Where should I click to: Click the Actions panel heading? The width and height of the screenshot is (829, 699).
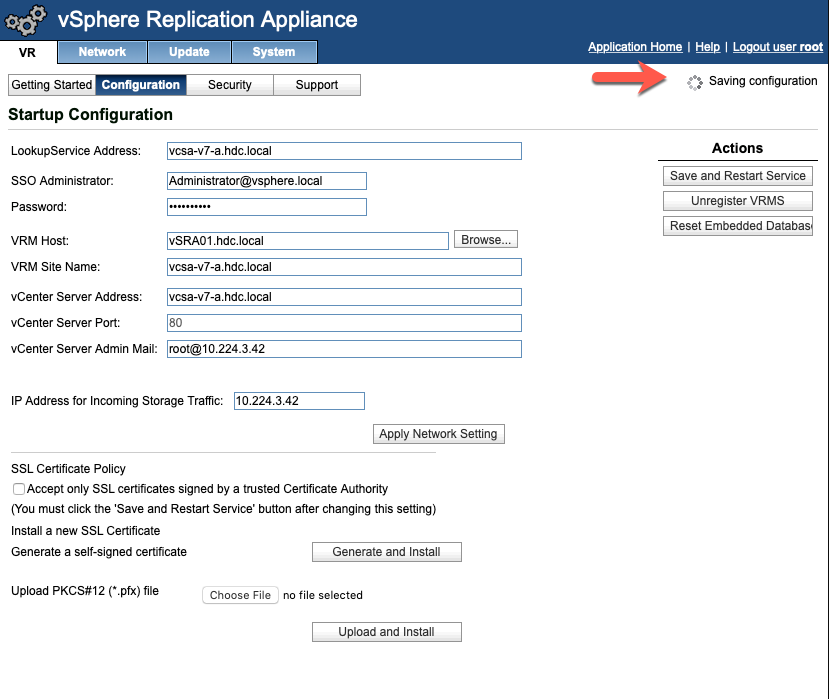click(x=737, y=148)
